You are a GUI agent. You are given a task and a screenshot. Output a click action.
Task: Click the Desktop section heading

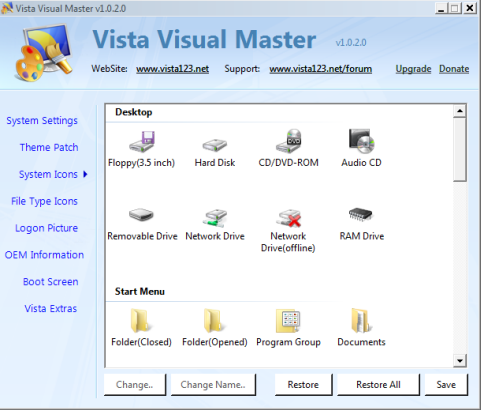pos(134,112)
